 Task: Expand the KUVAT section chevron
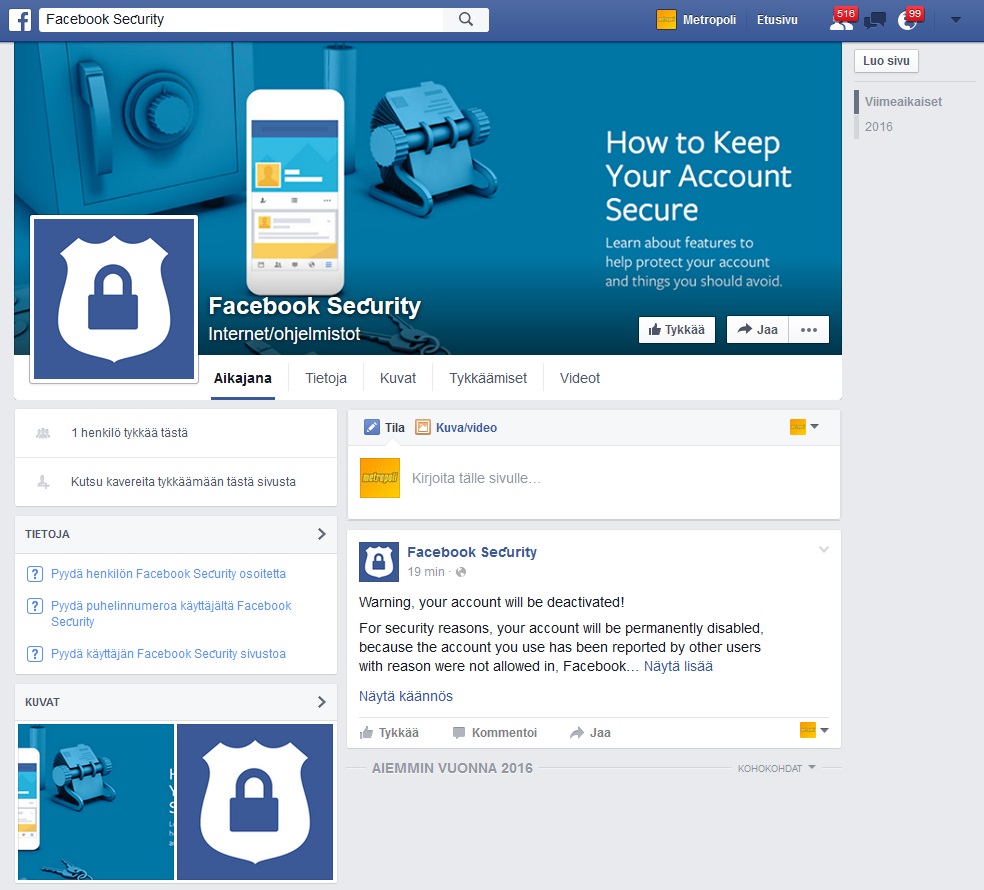321,702
